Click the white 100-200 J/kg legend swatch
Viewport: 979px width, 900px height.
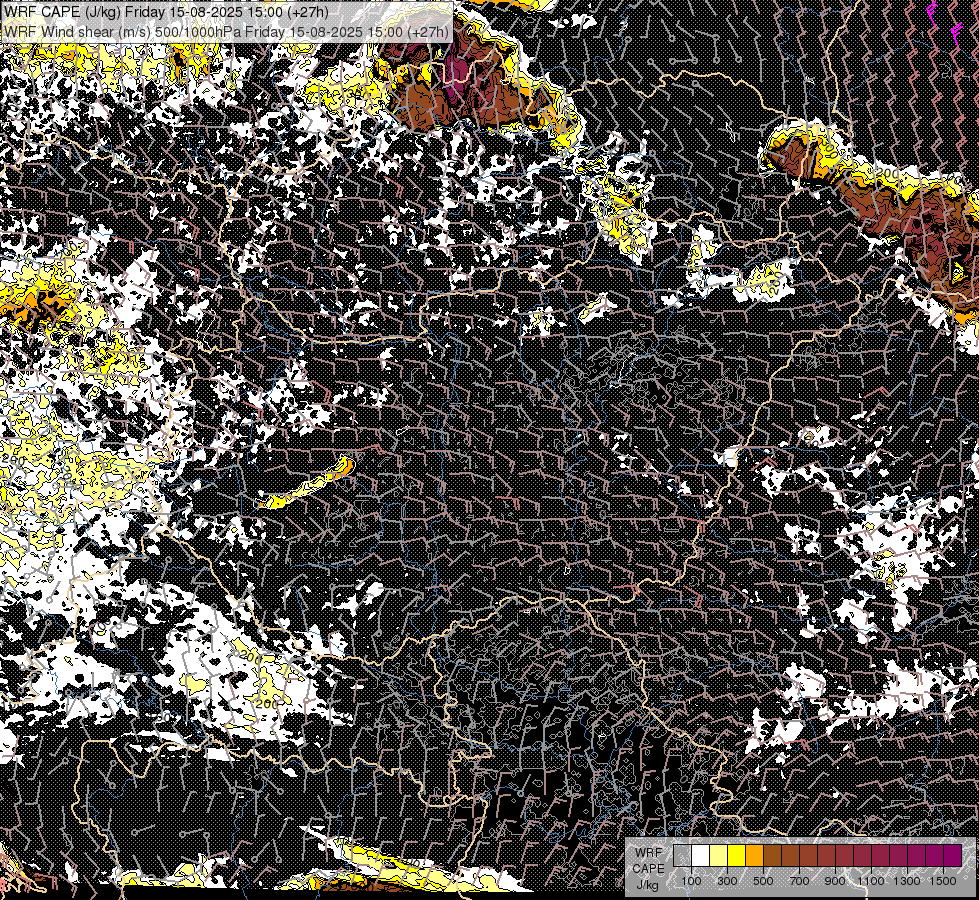701,856
